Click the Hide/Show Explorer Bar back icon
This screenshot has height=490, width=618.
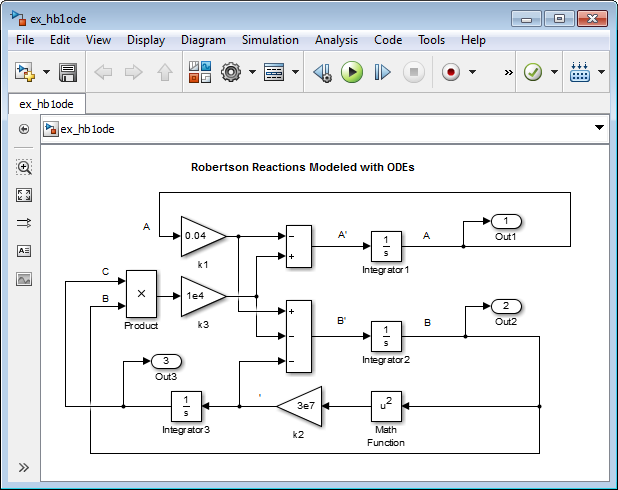point(24,129)
